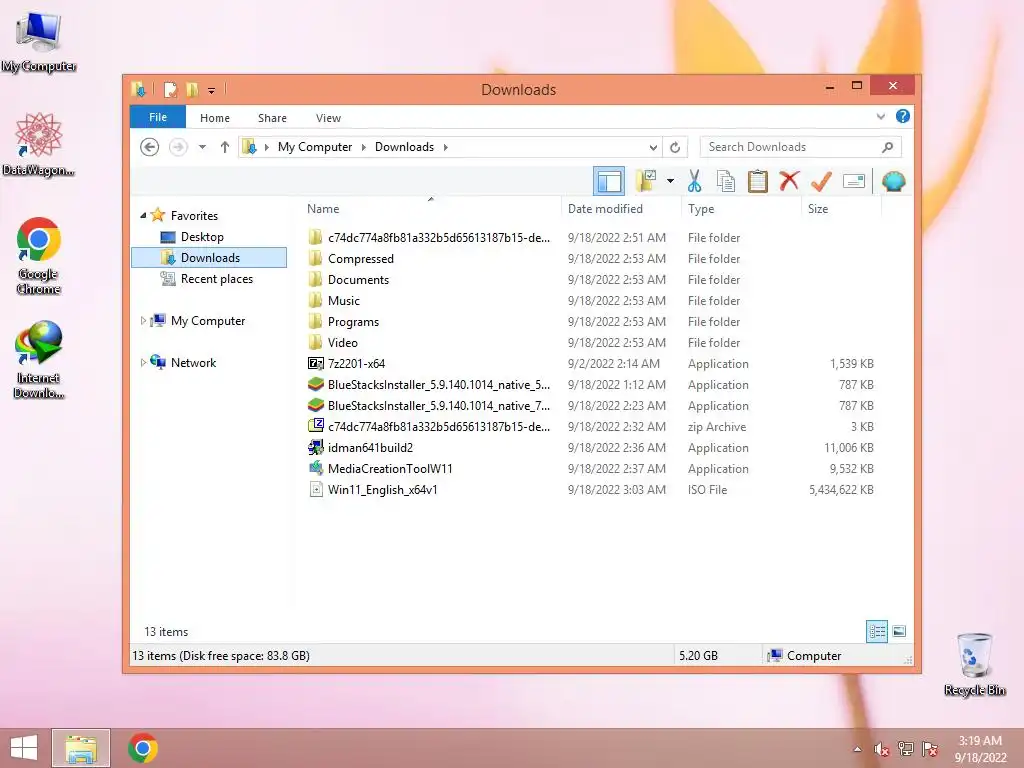This screenshot has width=1024, height=768.
Task: Open Classic Shell settings shell icon
Action: click(893, 181)
